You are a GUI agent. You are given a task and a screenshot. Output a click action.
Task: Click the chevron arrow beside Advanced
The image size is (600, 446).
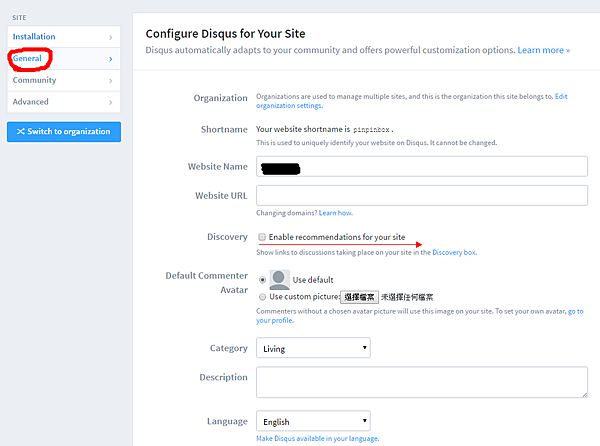(x=111, y=102)
